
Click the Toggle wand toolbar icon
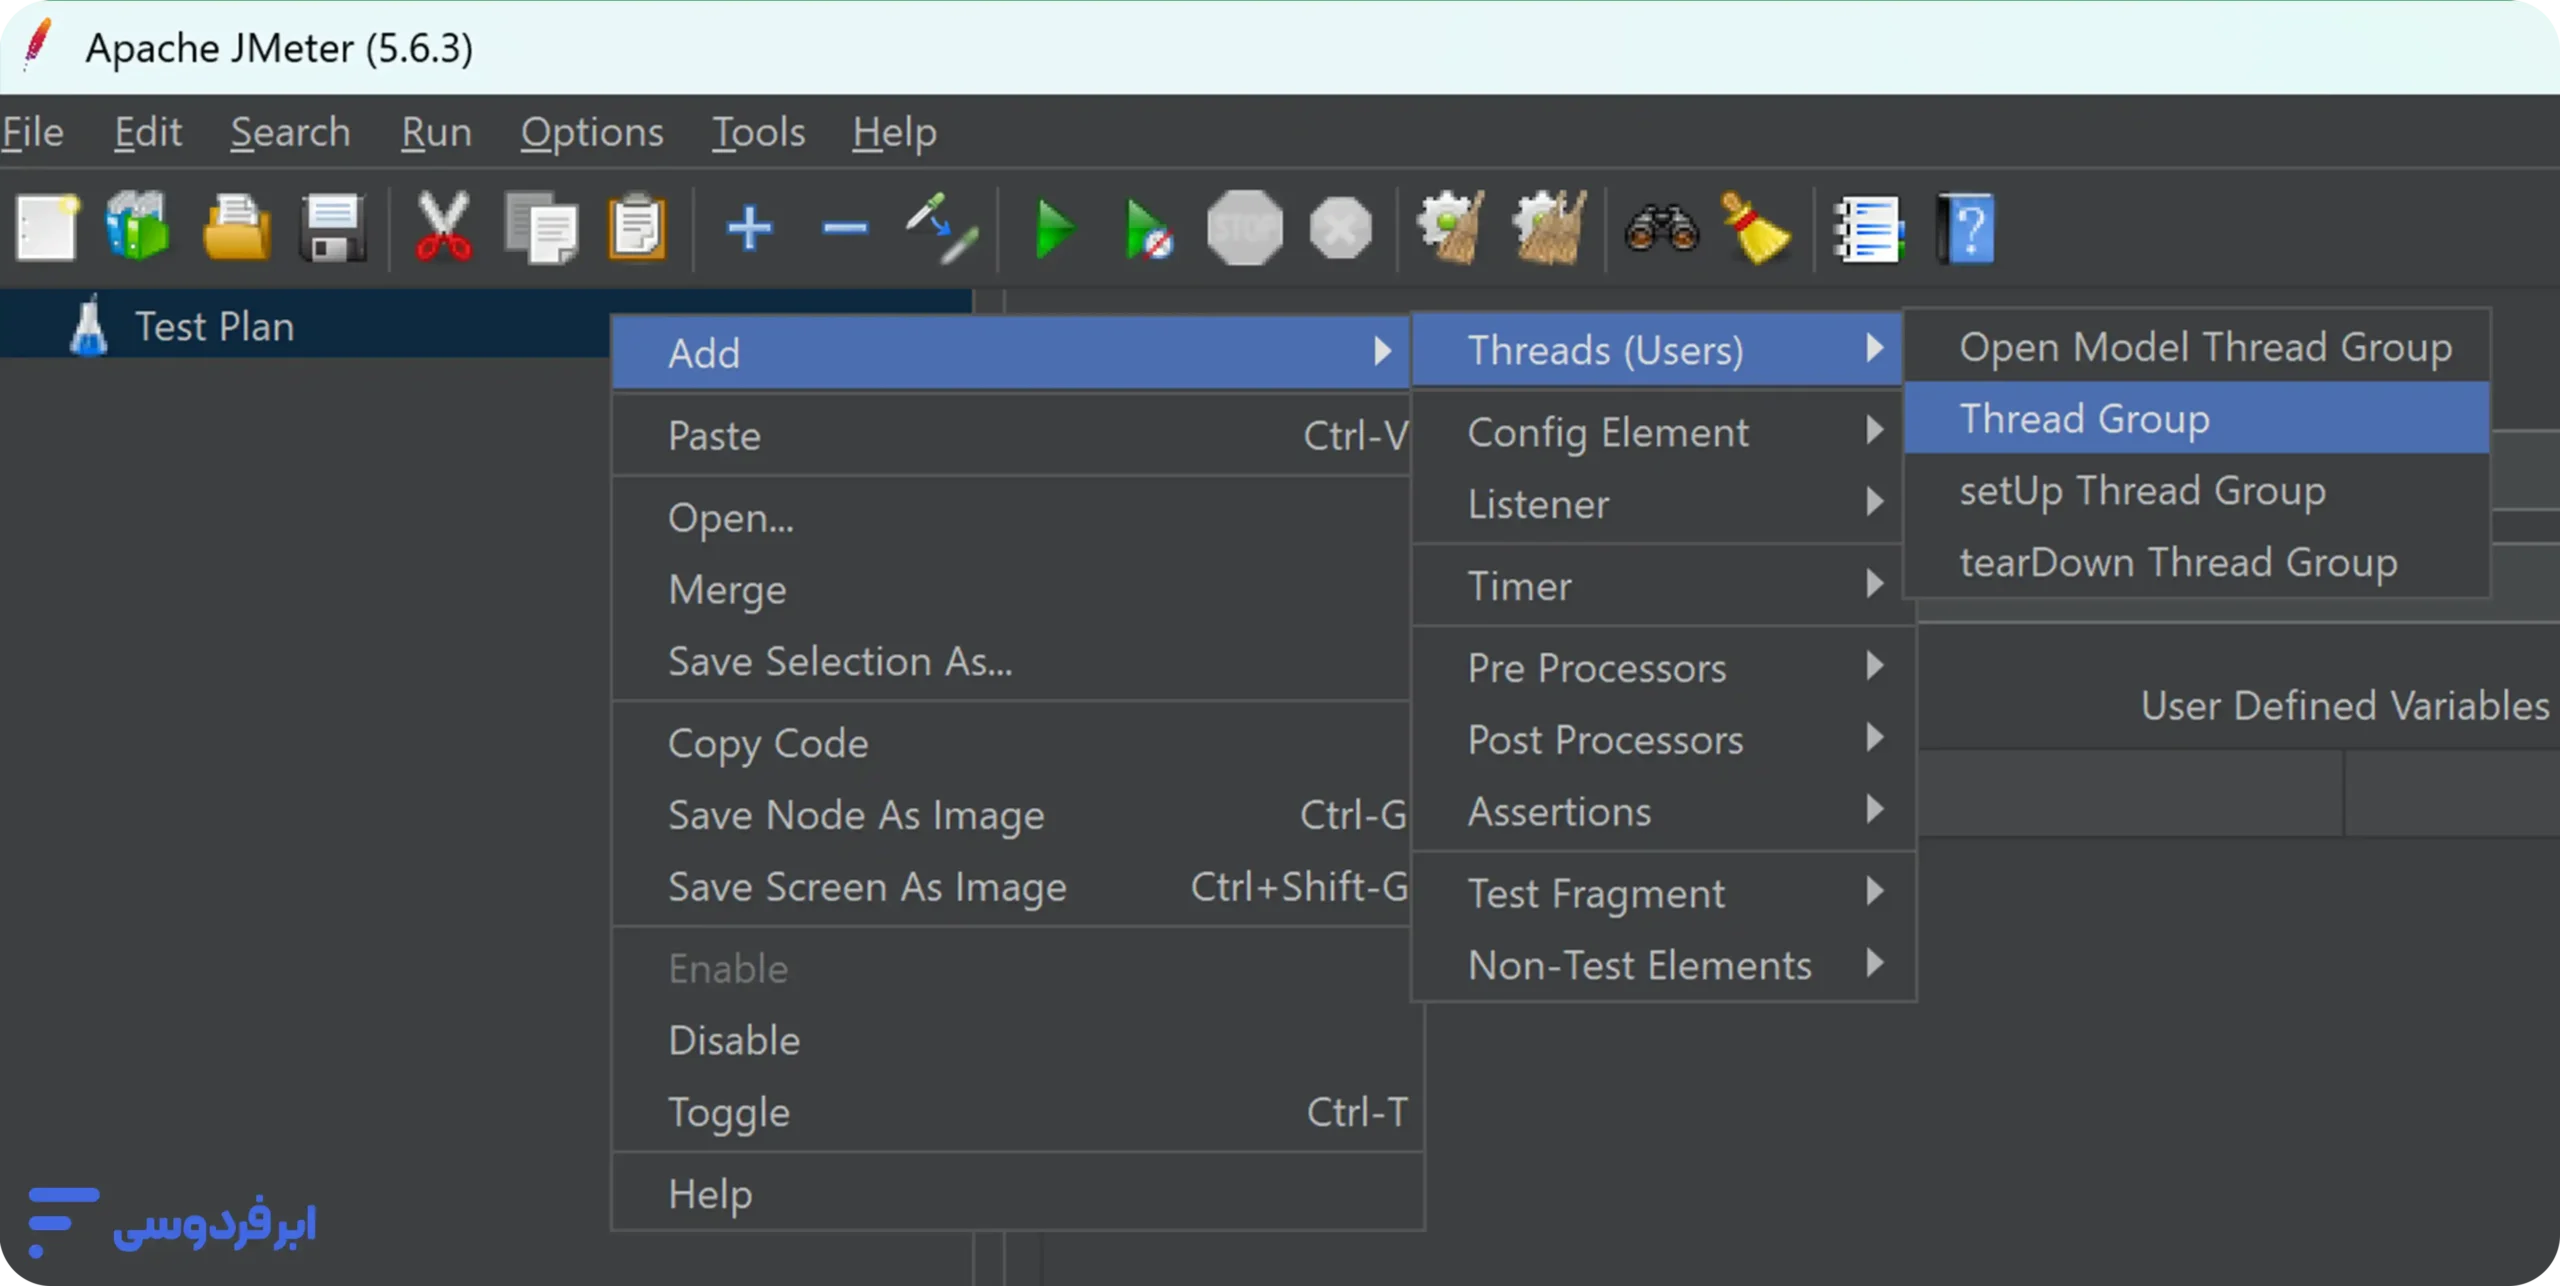click(x=940, y=228)
